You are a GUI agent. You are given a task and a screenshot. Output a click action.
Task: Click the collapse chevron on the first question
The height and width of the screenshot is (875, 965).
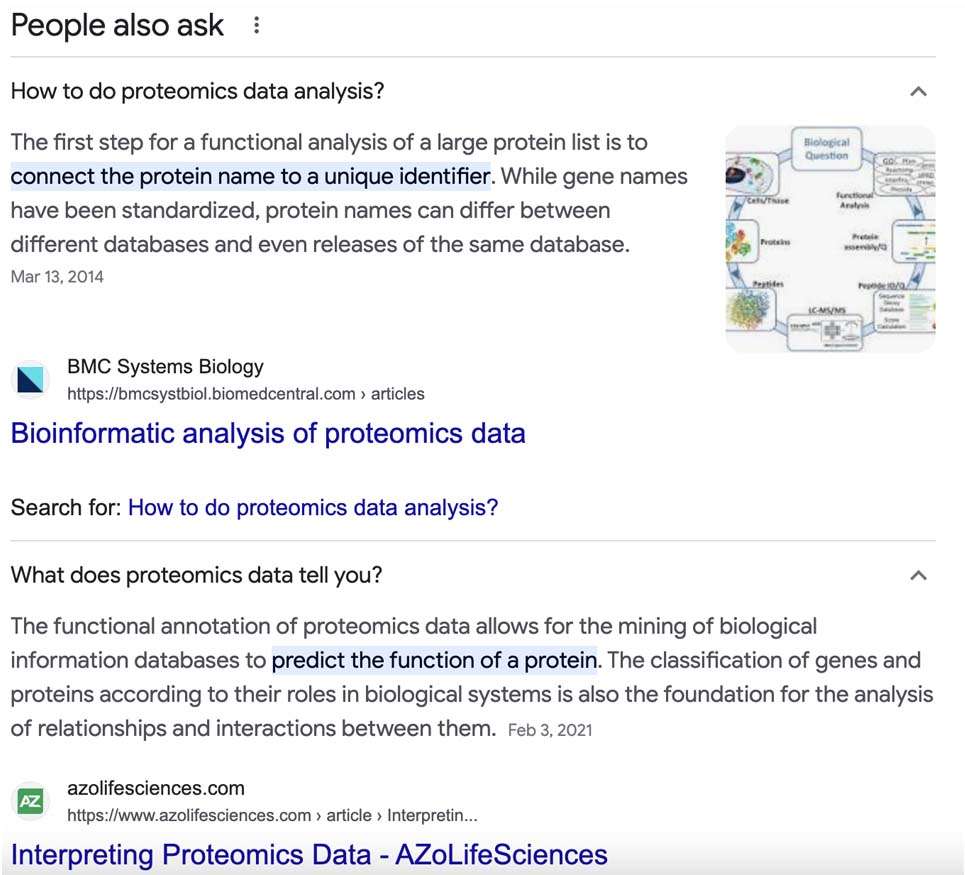[918, 91]
